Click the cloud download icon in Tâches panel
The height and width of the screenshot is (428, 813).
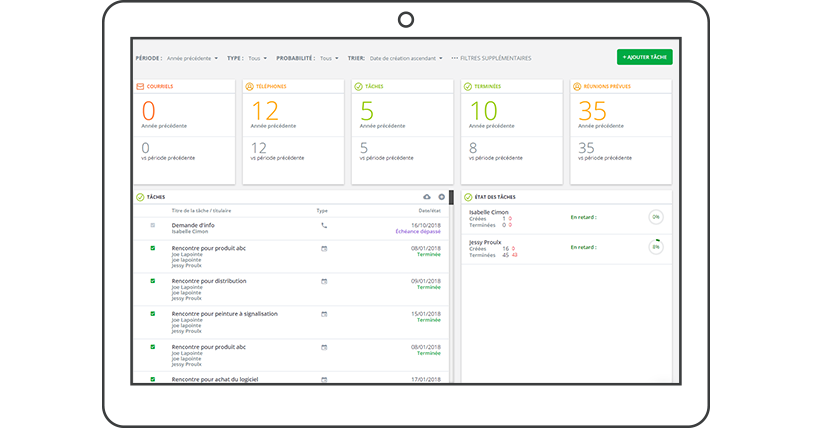pyautogui.click(x=427, y=197)
